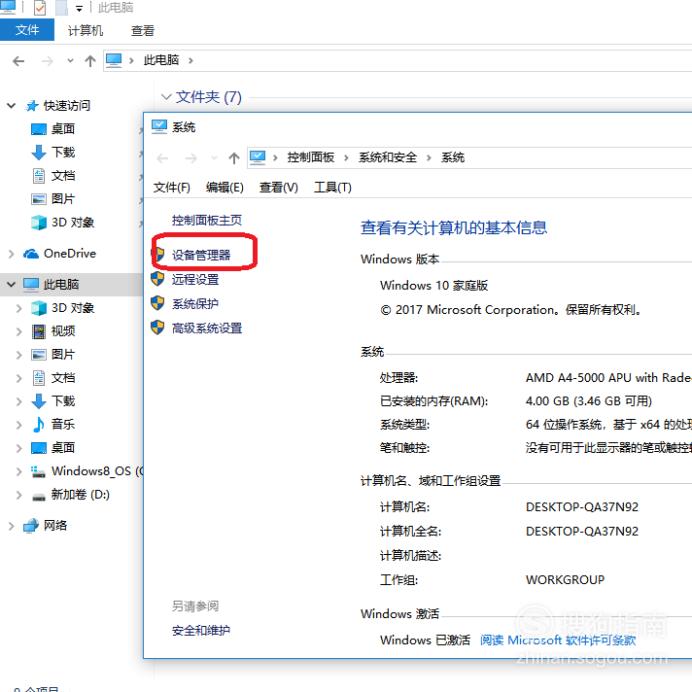Click 桌面 icon under 此电脑
The width and height of the screenshot is (692, 692).
39,448
